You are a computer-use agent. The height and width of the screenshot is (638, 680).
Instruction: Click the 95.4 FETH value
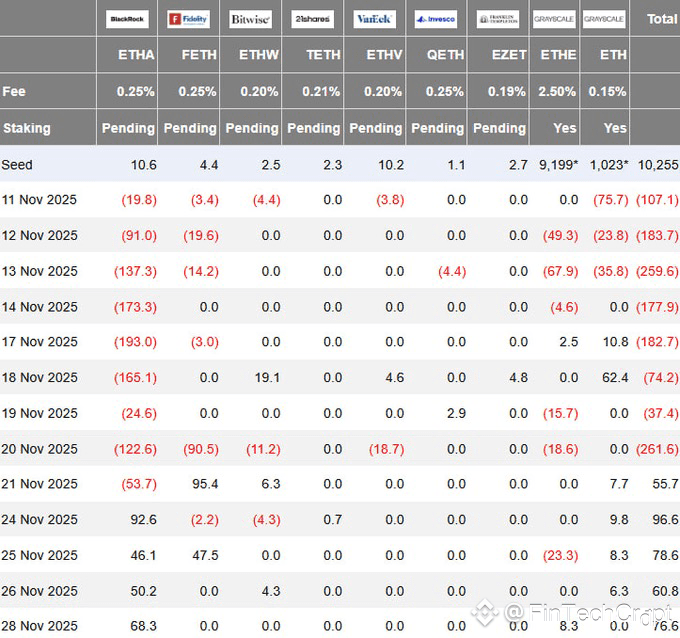205,484
